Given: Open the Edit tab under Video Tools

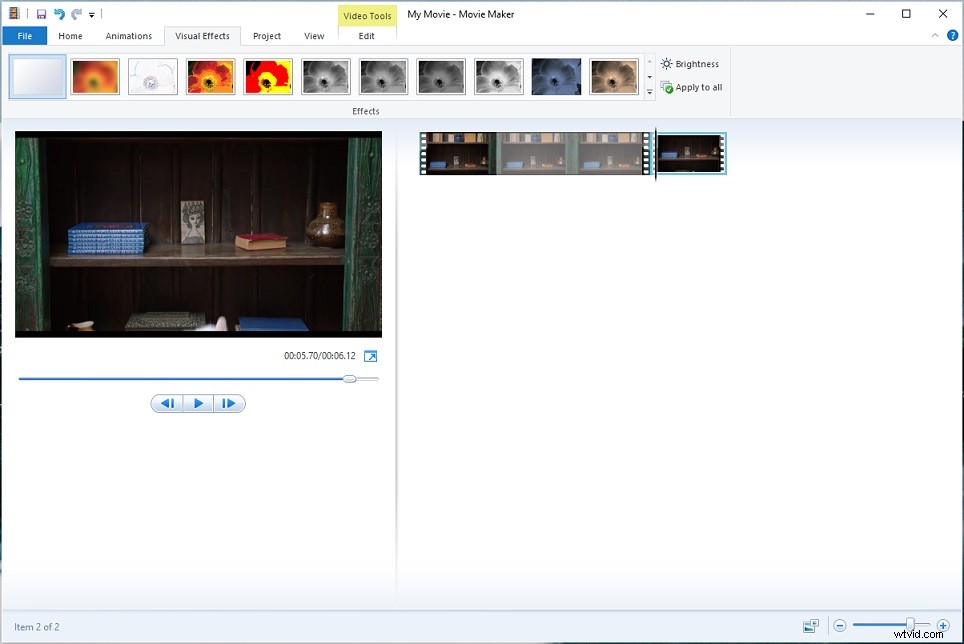Looking at the screenshot, I should click(x=367, y=35).
